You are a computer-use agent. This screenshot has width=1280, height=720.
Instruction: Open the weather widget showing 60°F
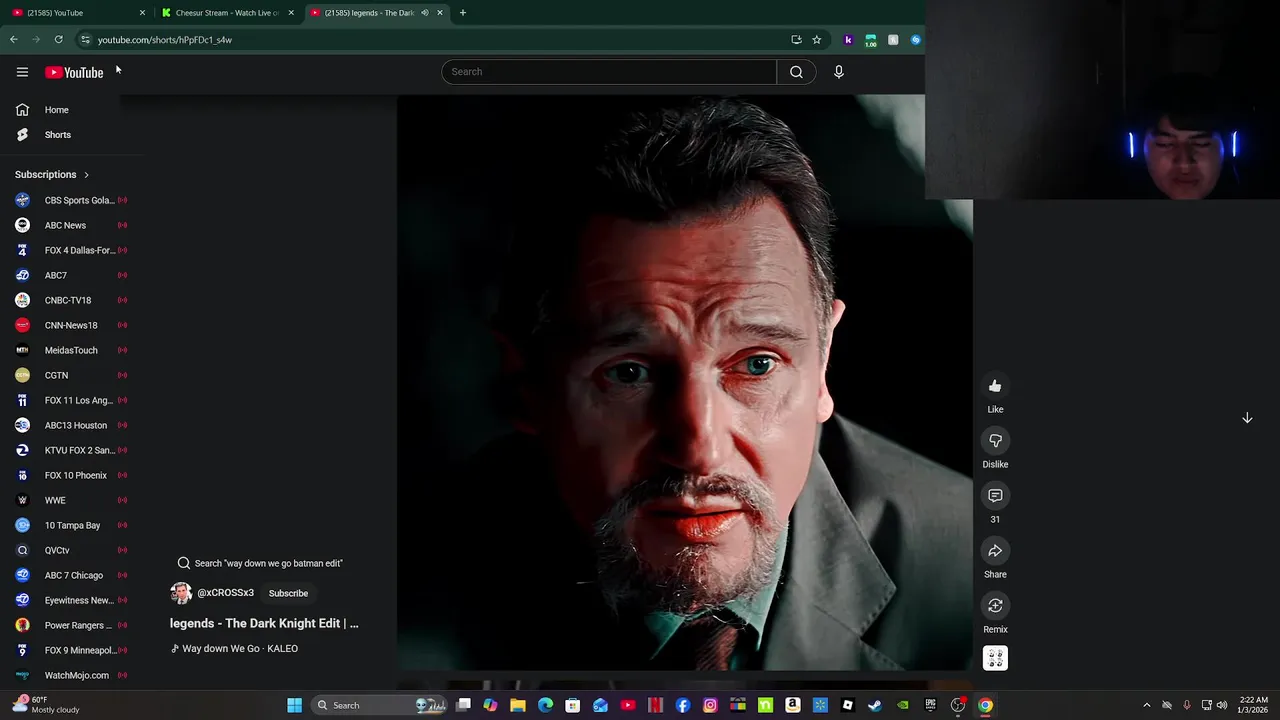point(45,705)
